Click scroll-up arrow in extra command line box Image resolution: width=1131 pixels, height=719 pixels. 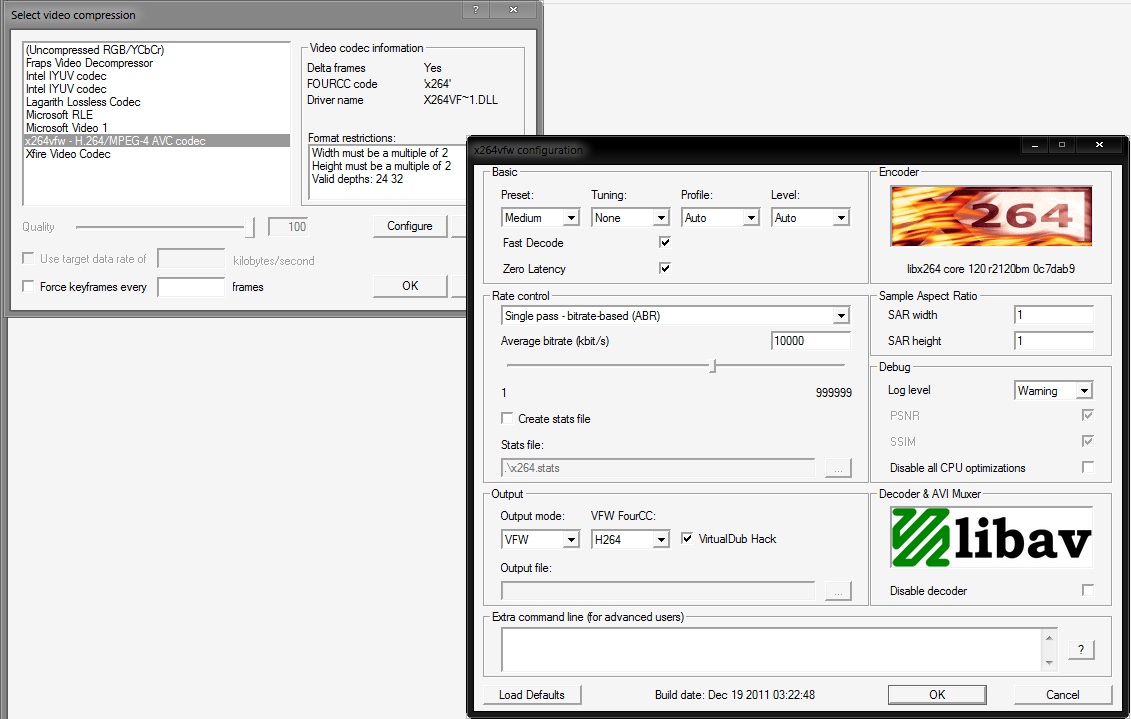[1049, 638]
